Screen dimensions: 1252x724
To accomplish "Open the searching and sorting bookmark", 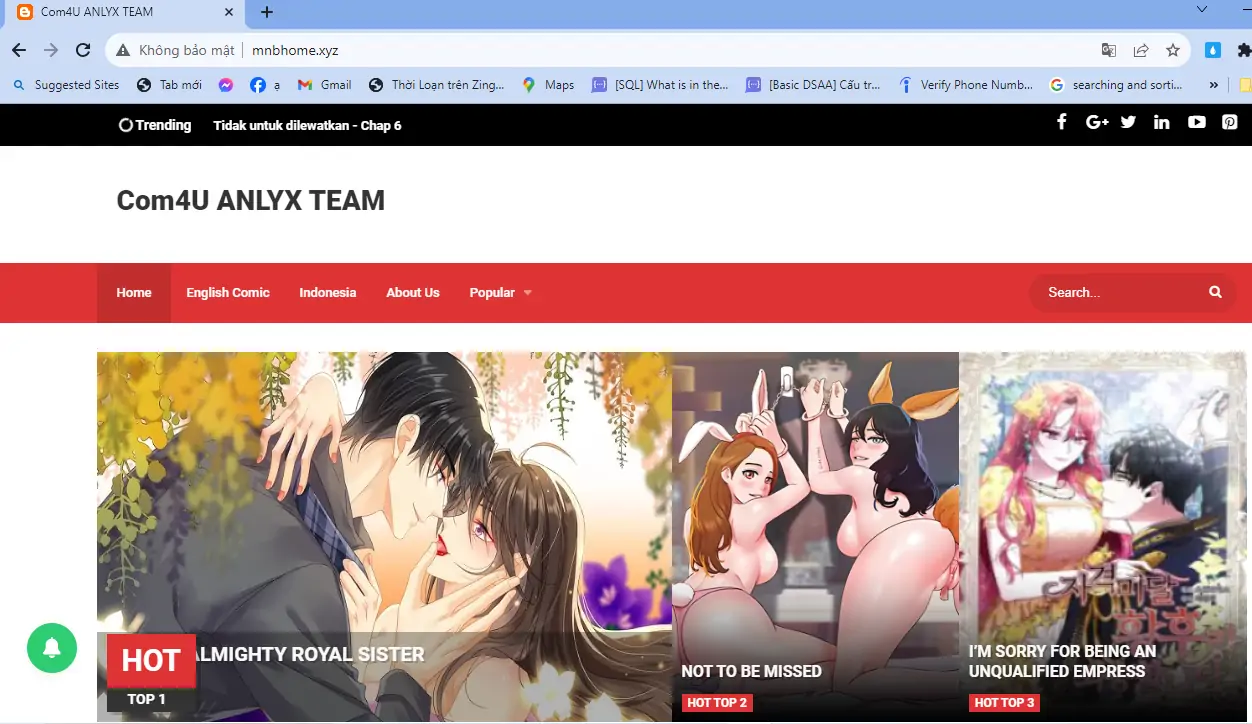I will coord(1117,85).
